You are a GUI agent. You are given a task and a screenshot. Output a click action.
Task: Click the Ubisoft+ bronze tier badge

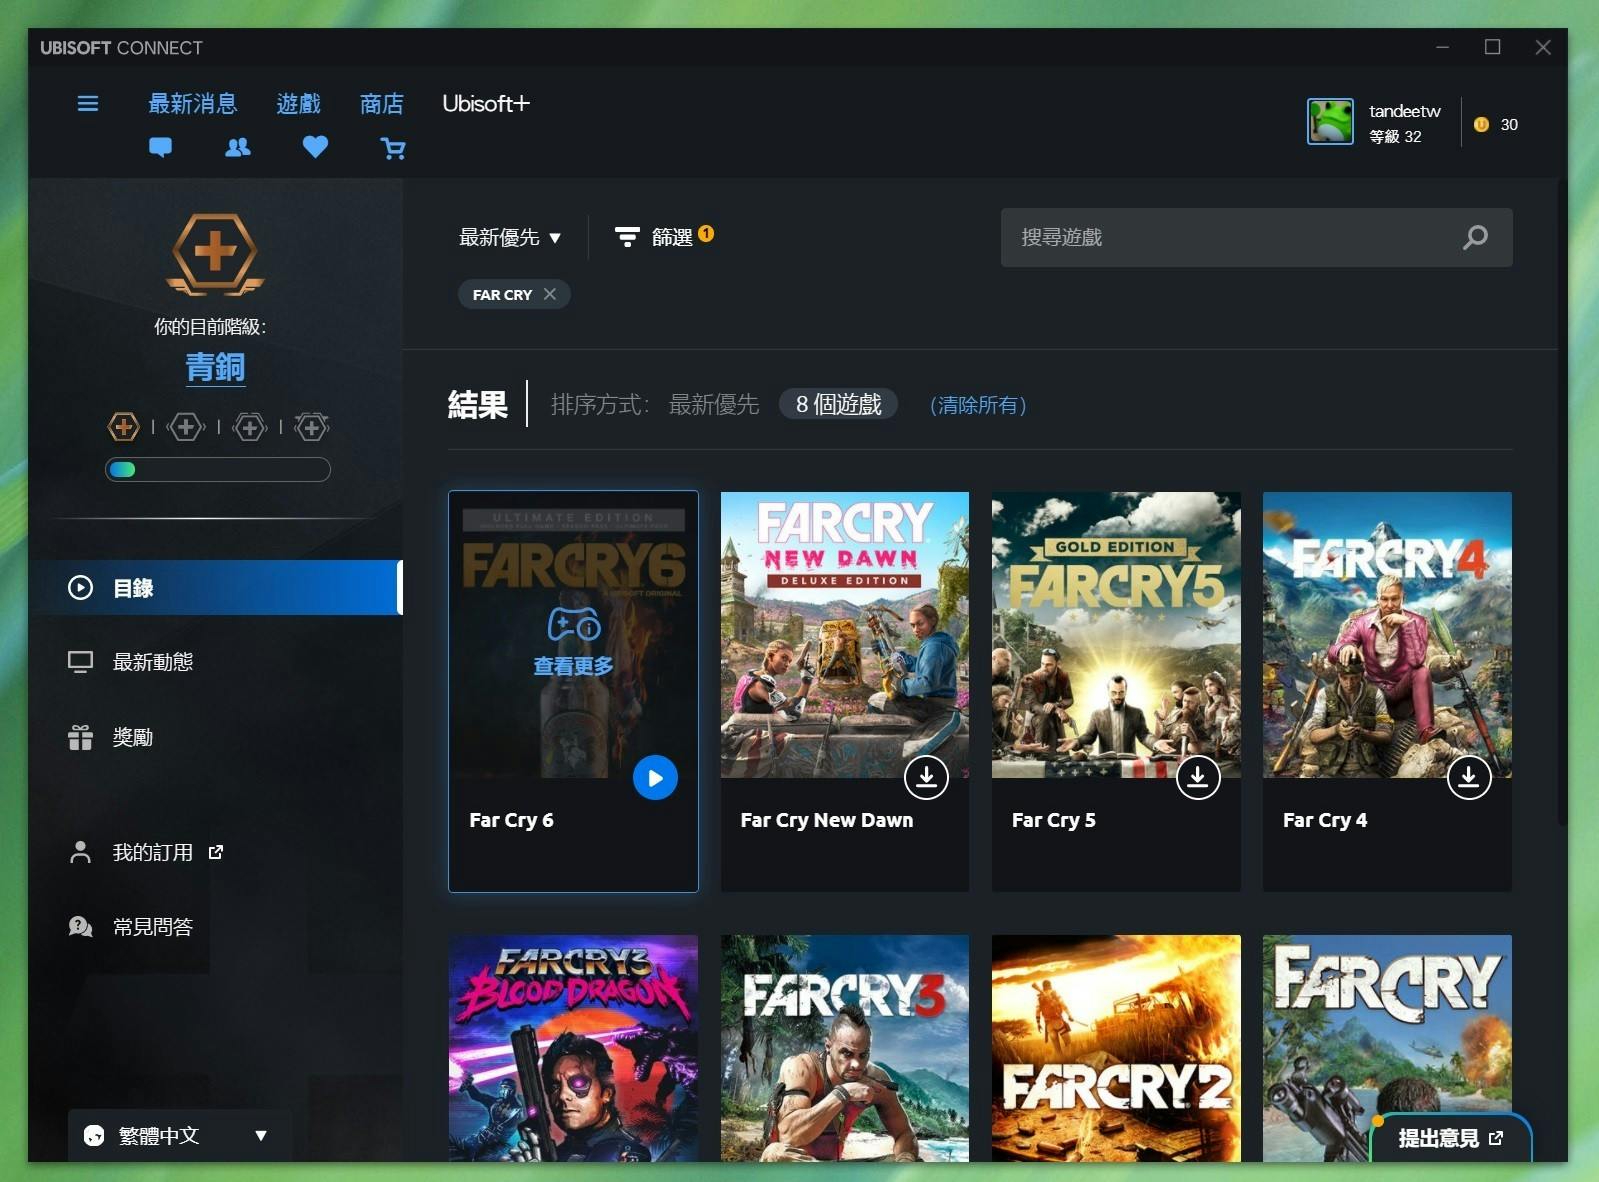[215, 254]
